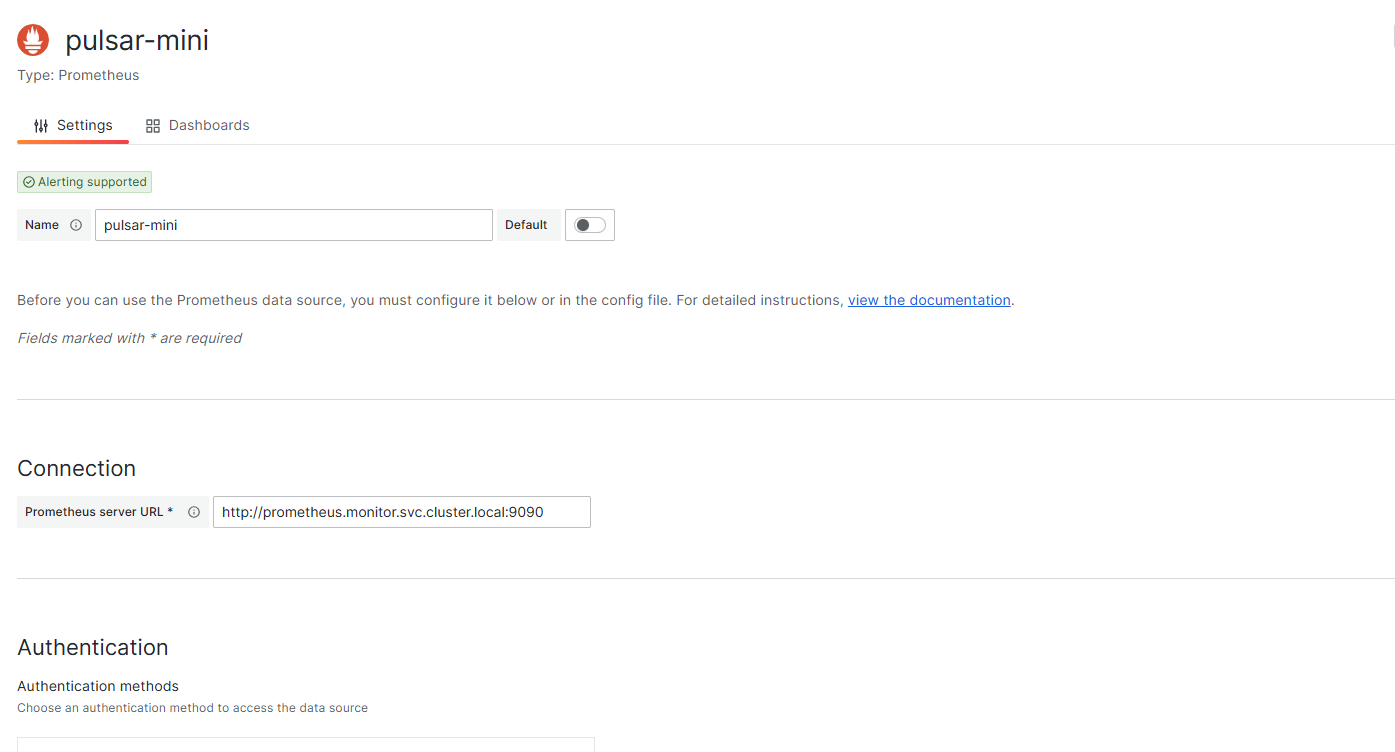
Task: Click the Name input field
Action: pos(294,225)
